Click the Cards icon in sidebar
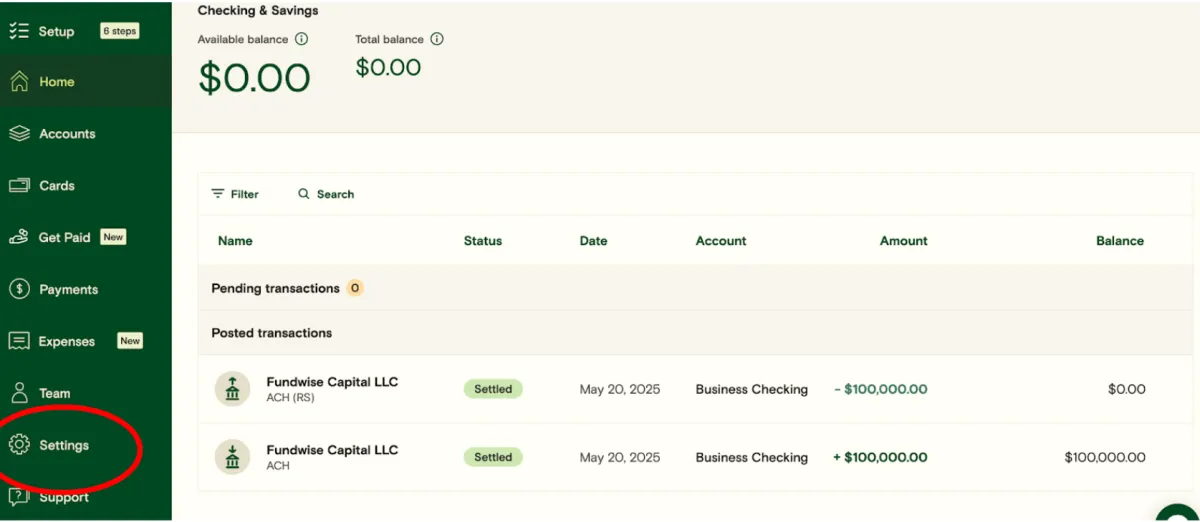The image size is (1200, 522). 19,186
